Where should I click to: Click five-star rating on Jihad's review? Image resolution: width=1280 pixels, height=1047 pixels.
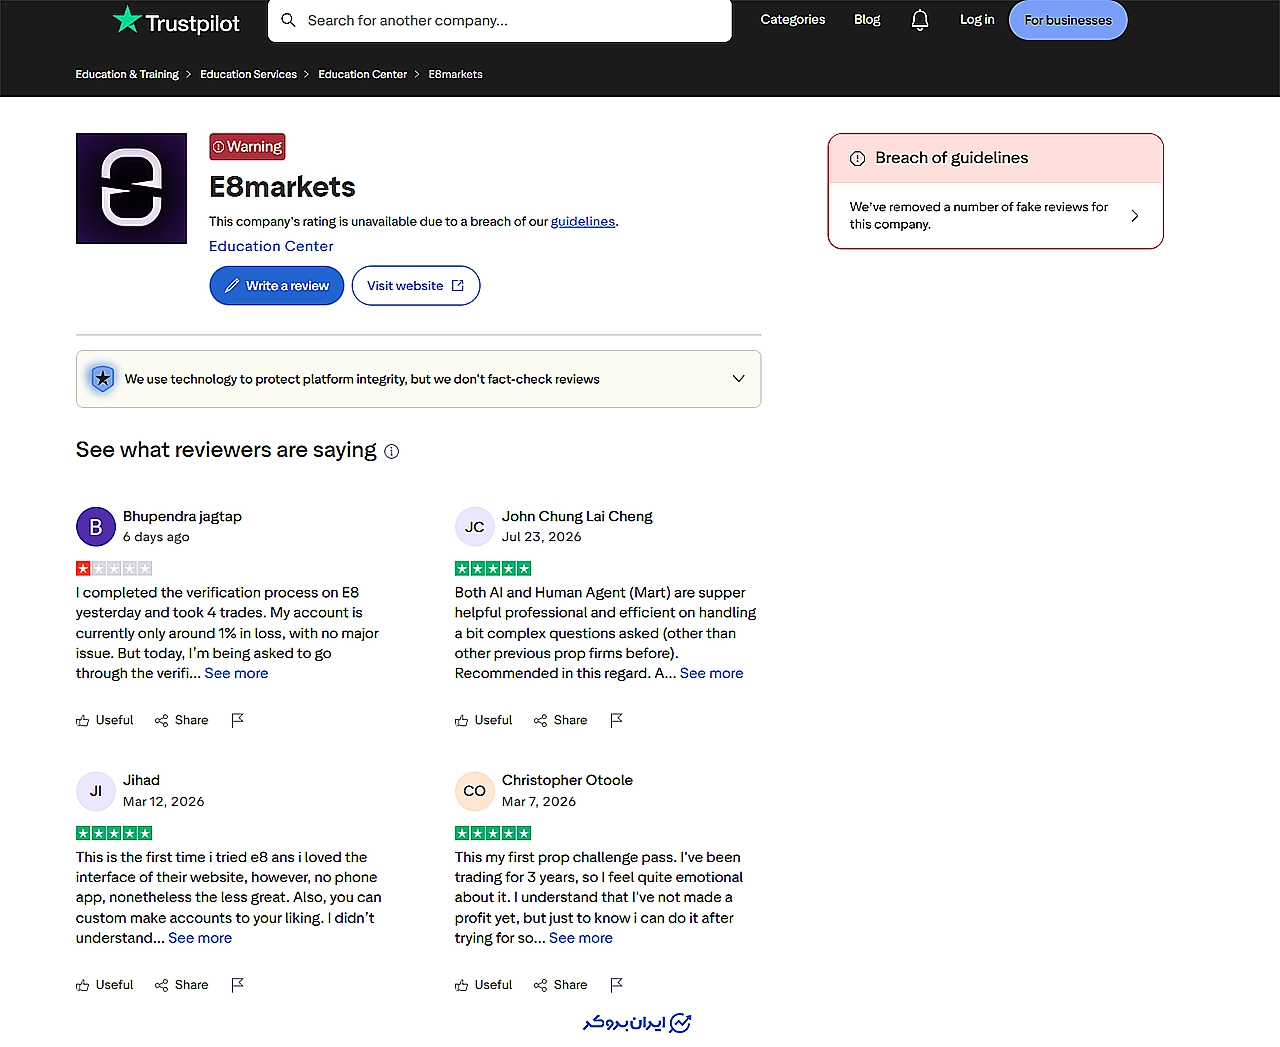[114, 833]
